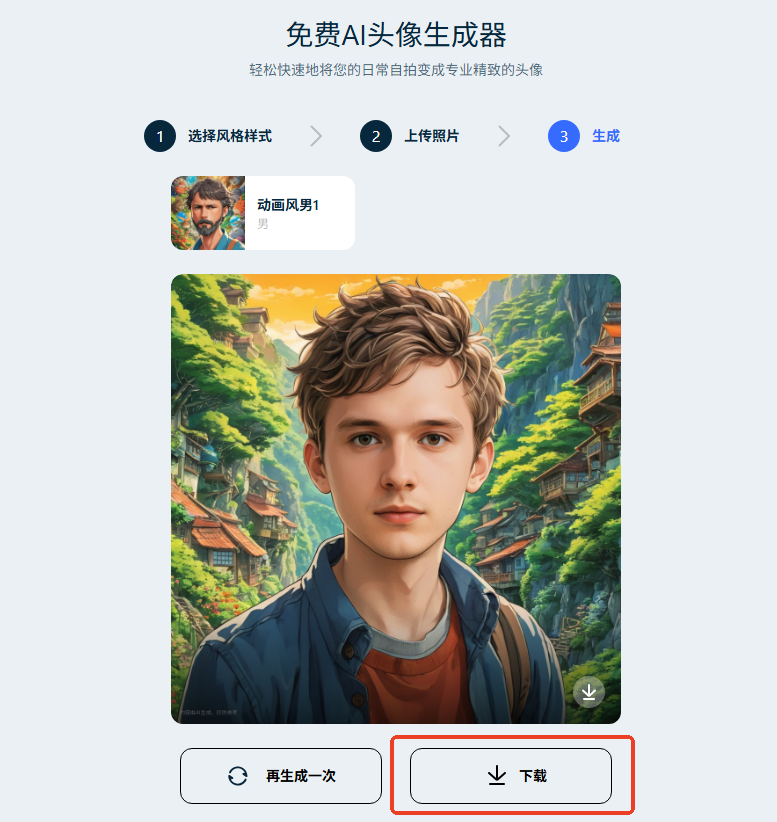Select the step 2 number circle
Viewport: 777px width, 822px height.
[376, 136]
